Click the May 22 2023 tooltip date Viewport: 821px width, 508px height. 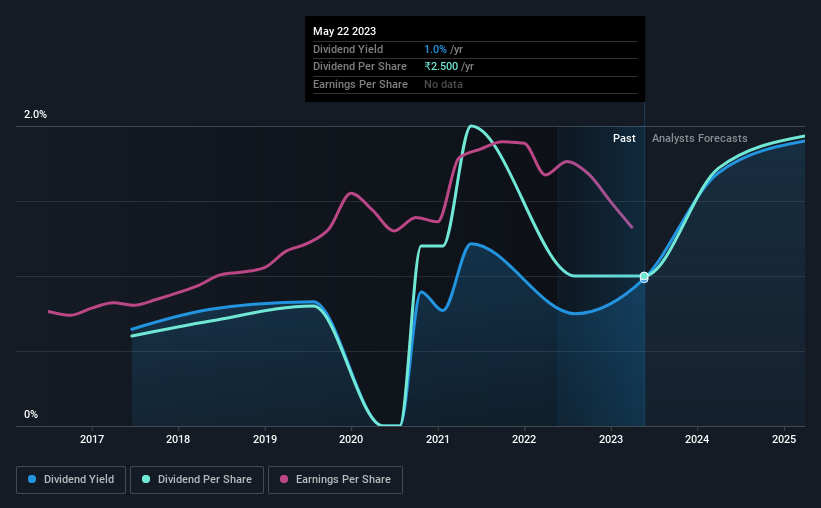pos(345,31)
